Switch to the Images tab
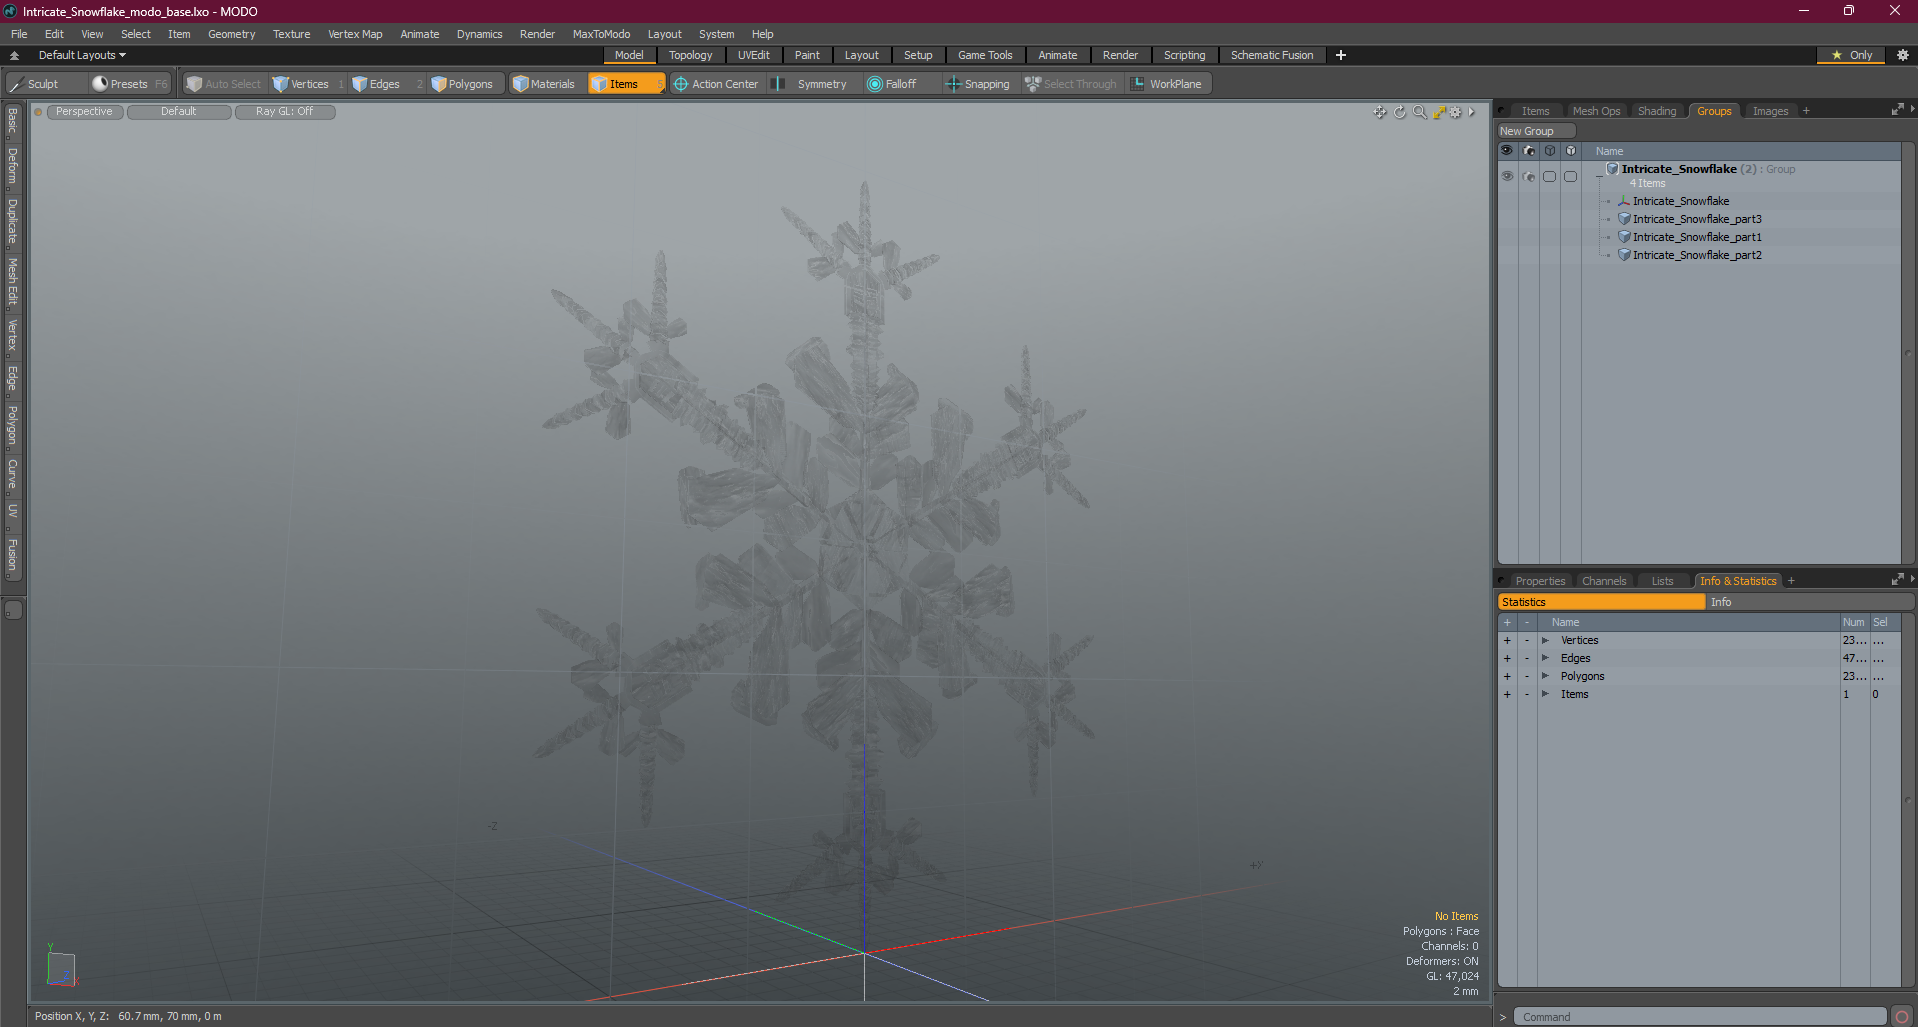Screen dimensions: 1918x1027 (1770, 111)
